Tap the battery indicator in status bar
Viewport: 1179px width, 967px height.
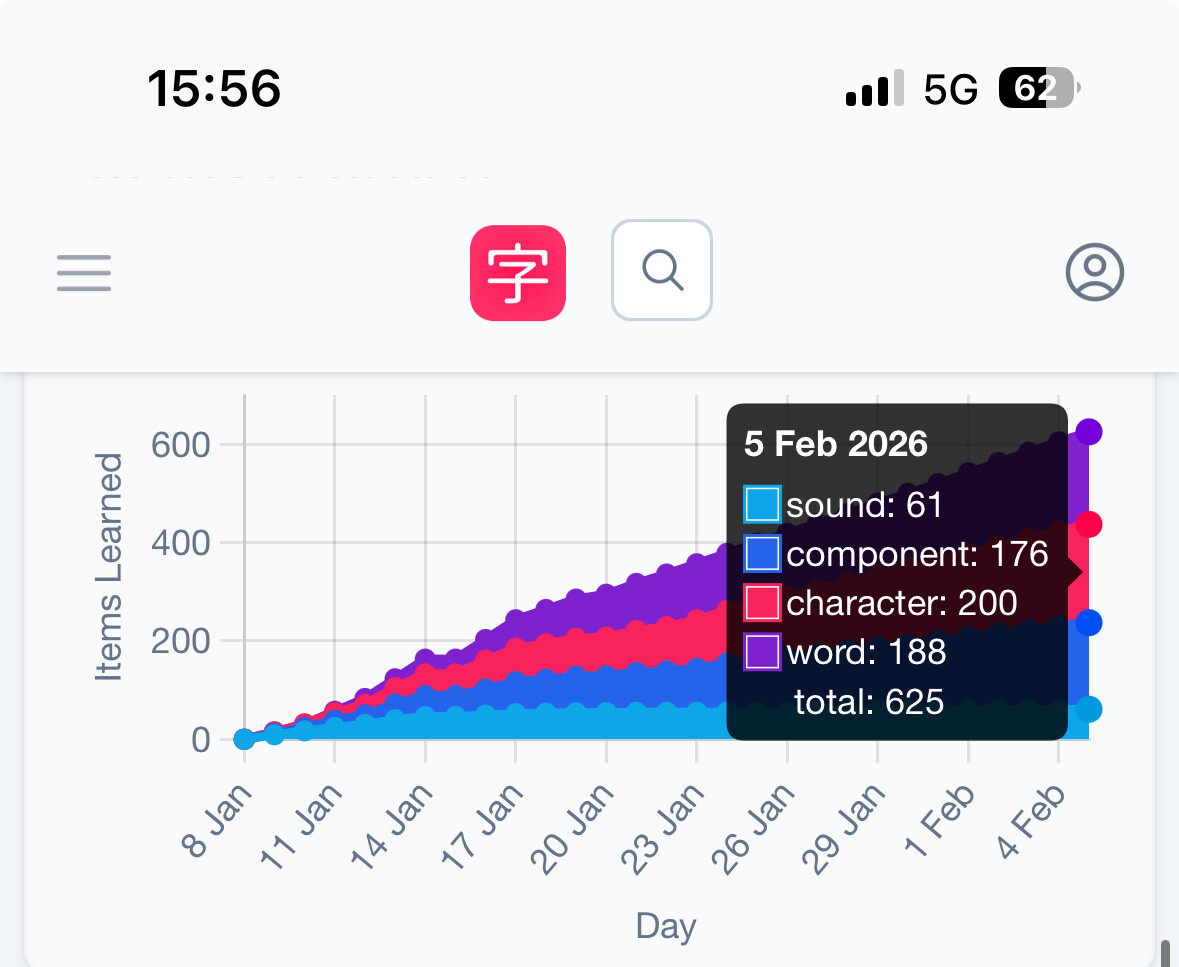pos(1038,90)
